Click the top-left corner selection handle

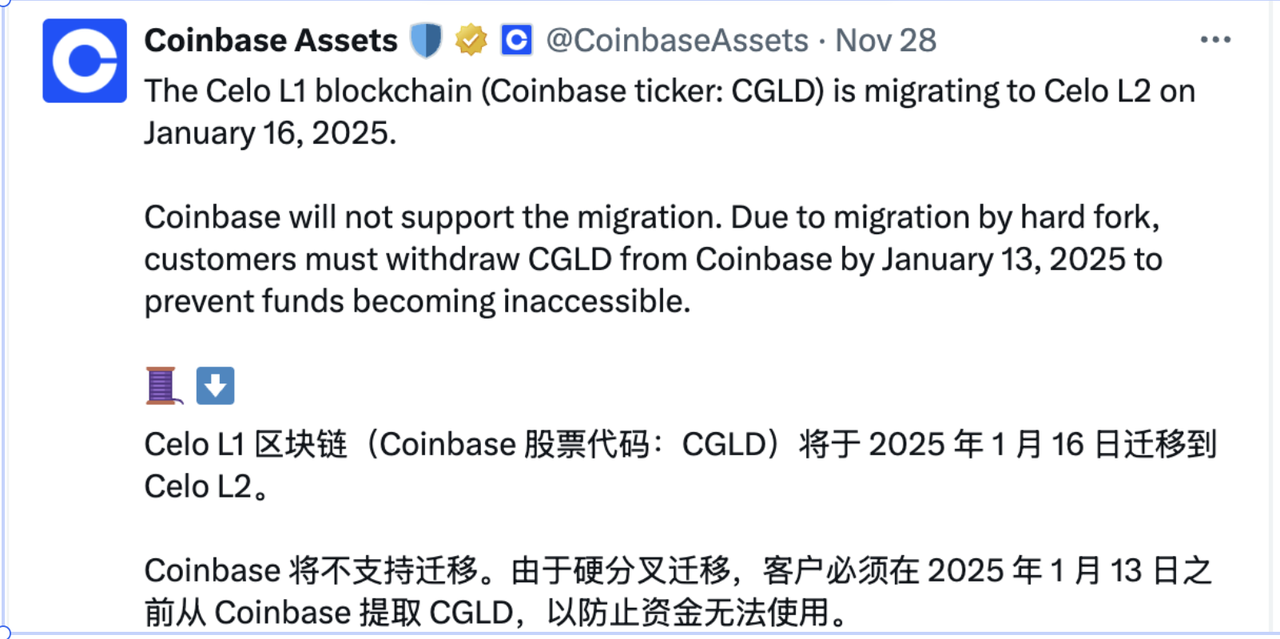click(x=3, y=3)
